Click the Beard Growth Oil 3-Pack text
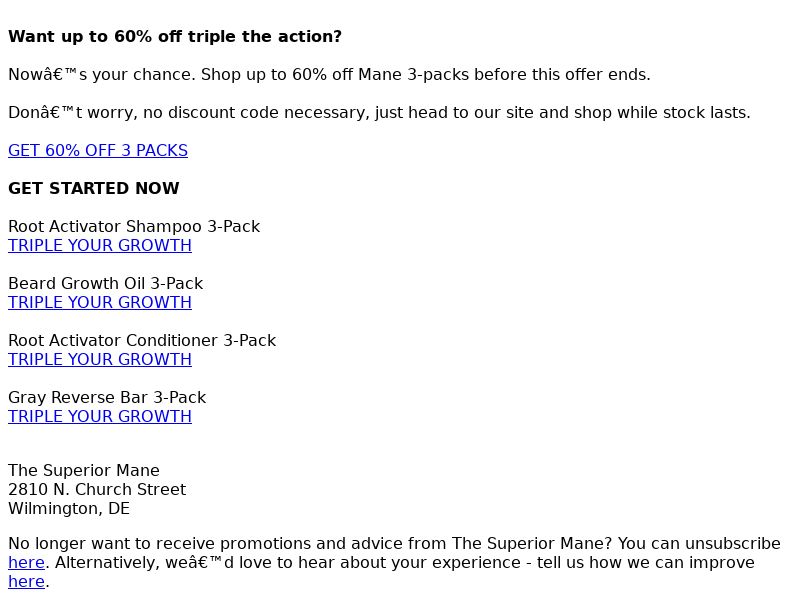800x607 pixels. (106, 284)
